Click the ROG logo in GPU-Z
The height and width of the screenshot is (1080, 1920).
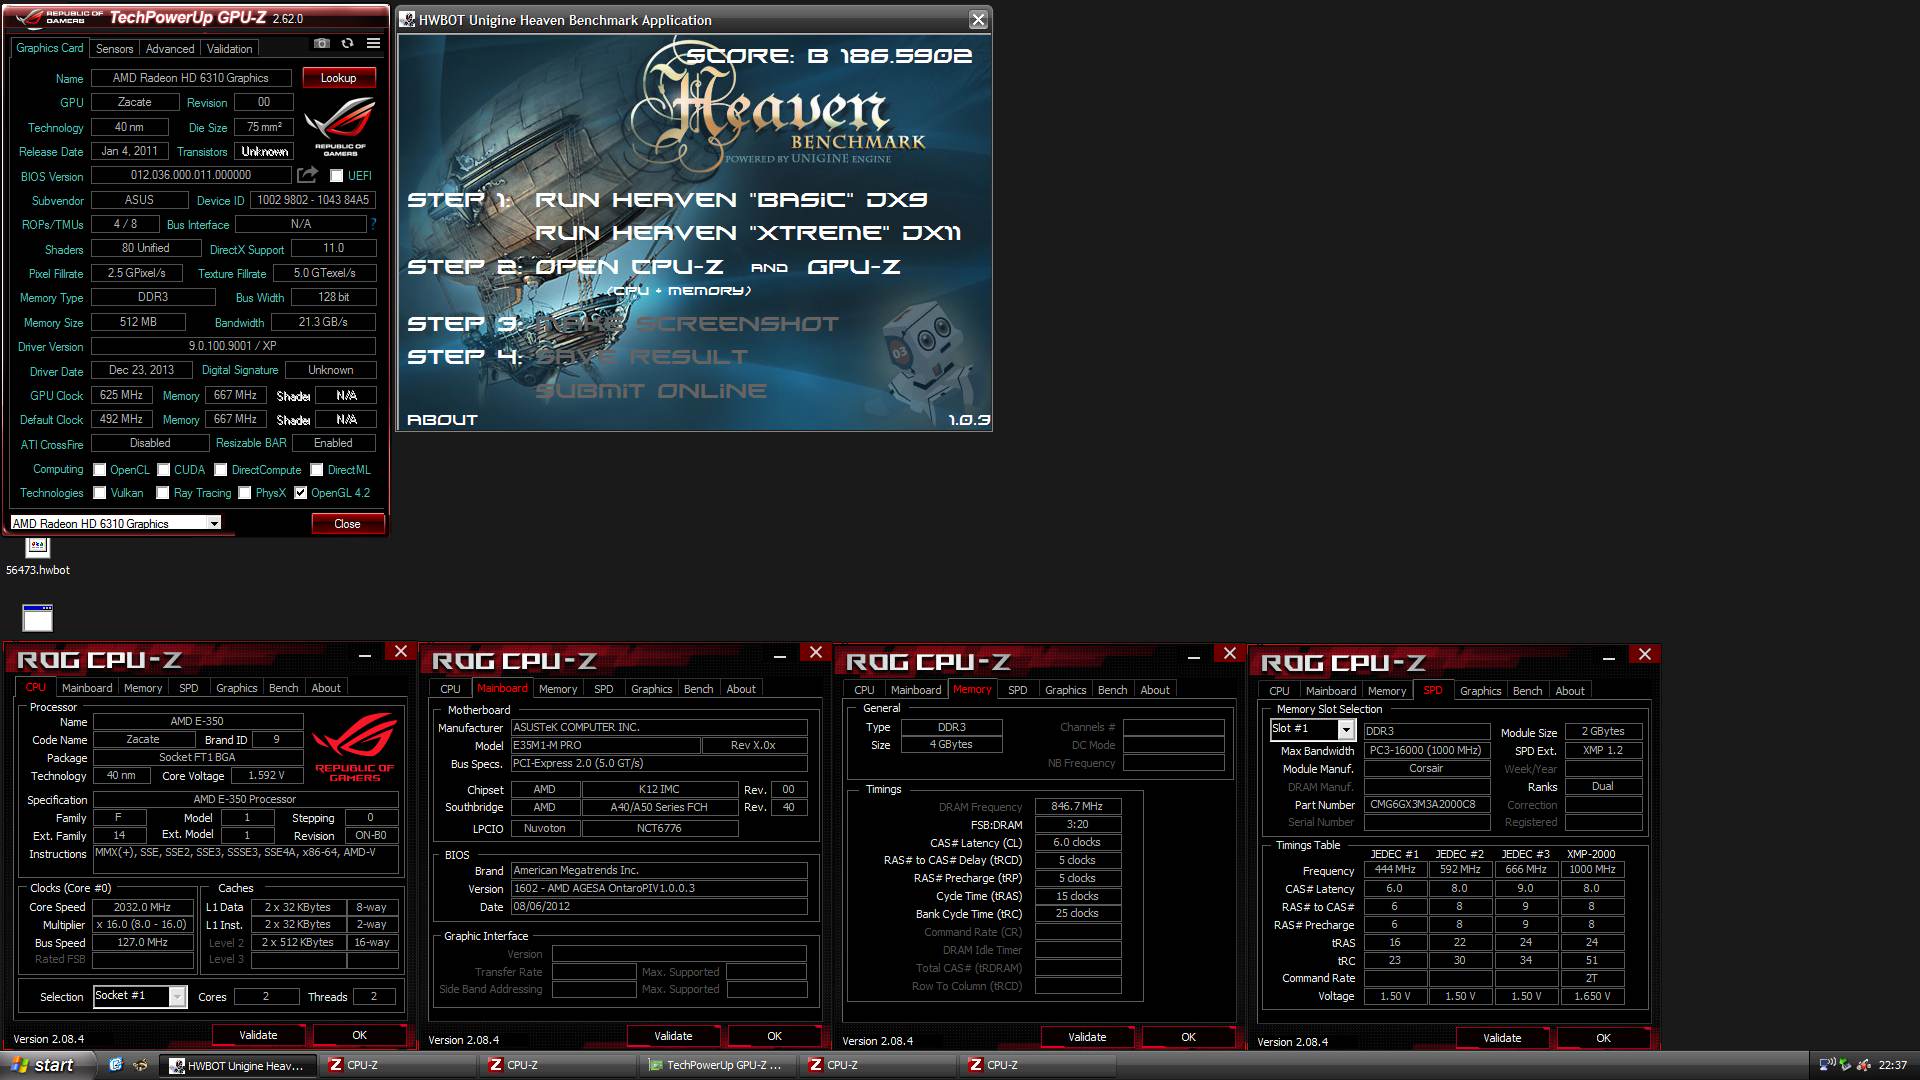[340, 126]
